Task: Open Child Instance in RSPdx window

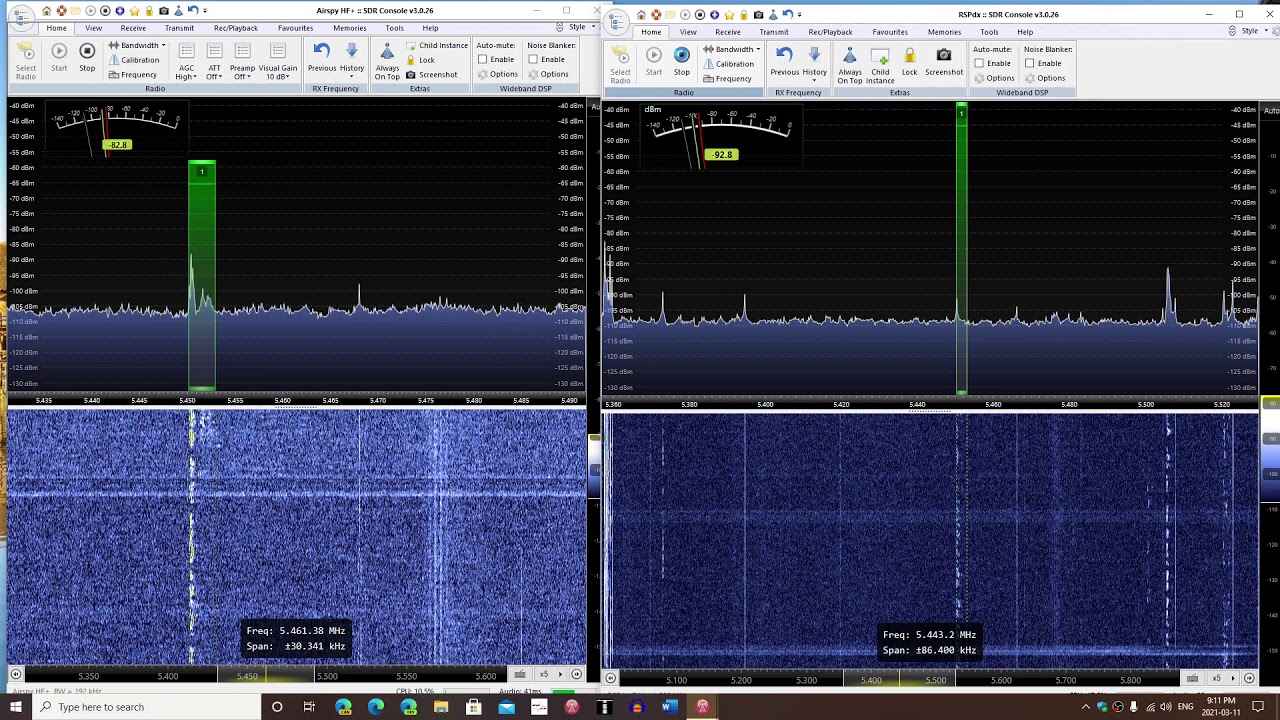Action: [x=880, y=65]
